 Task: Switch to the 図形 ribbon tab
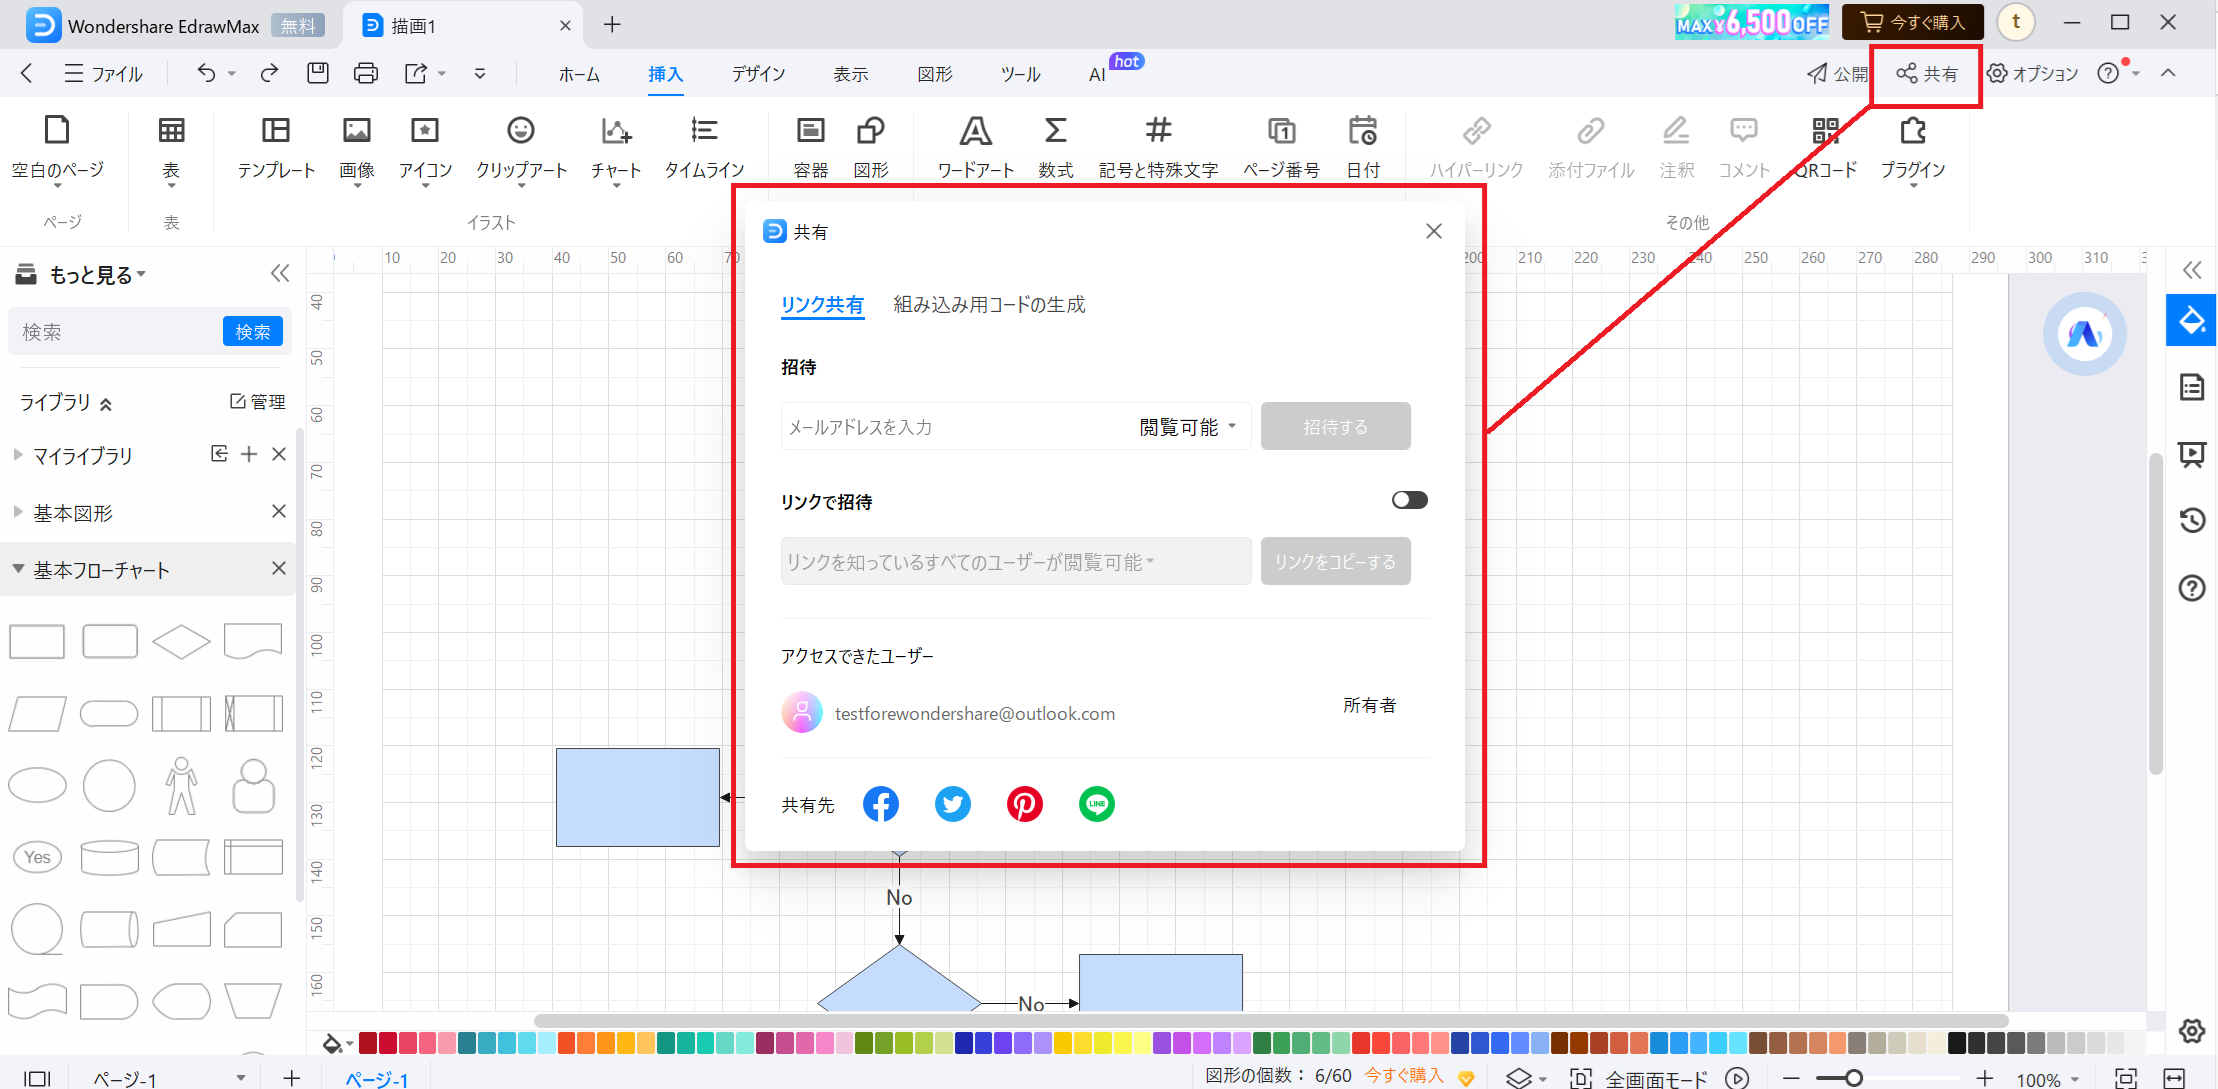pos(935,74)
